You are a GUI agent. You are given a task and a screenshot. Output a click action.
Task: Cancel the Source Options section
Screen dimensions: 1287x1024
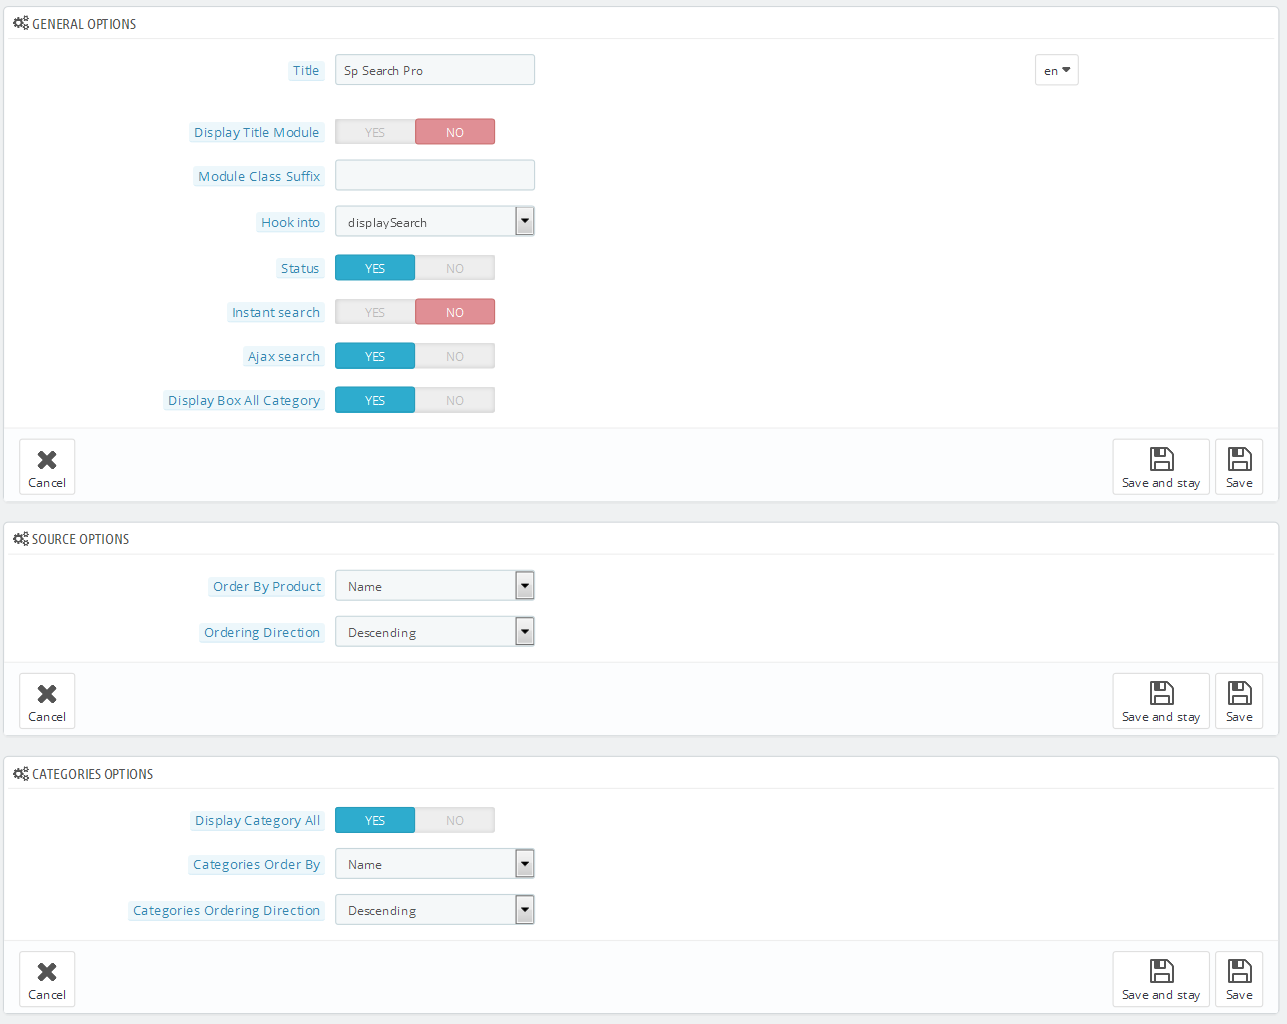point(47,701)
